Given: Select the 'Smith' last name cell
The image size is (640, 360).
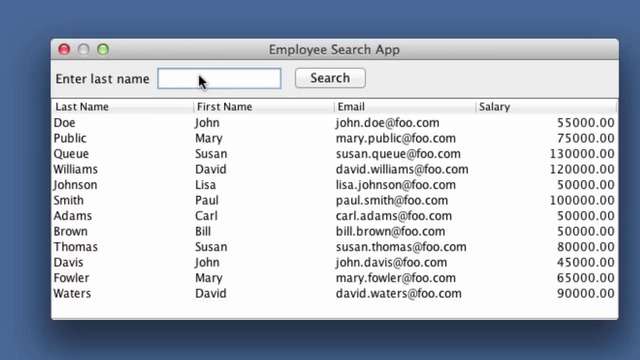Looking at the screenshot, I should pos(69,200).
